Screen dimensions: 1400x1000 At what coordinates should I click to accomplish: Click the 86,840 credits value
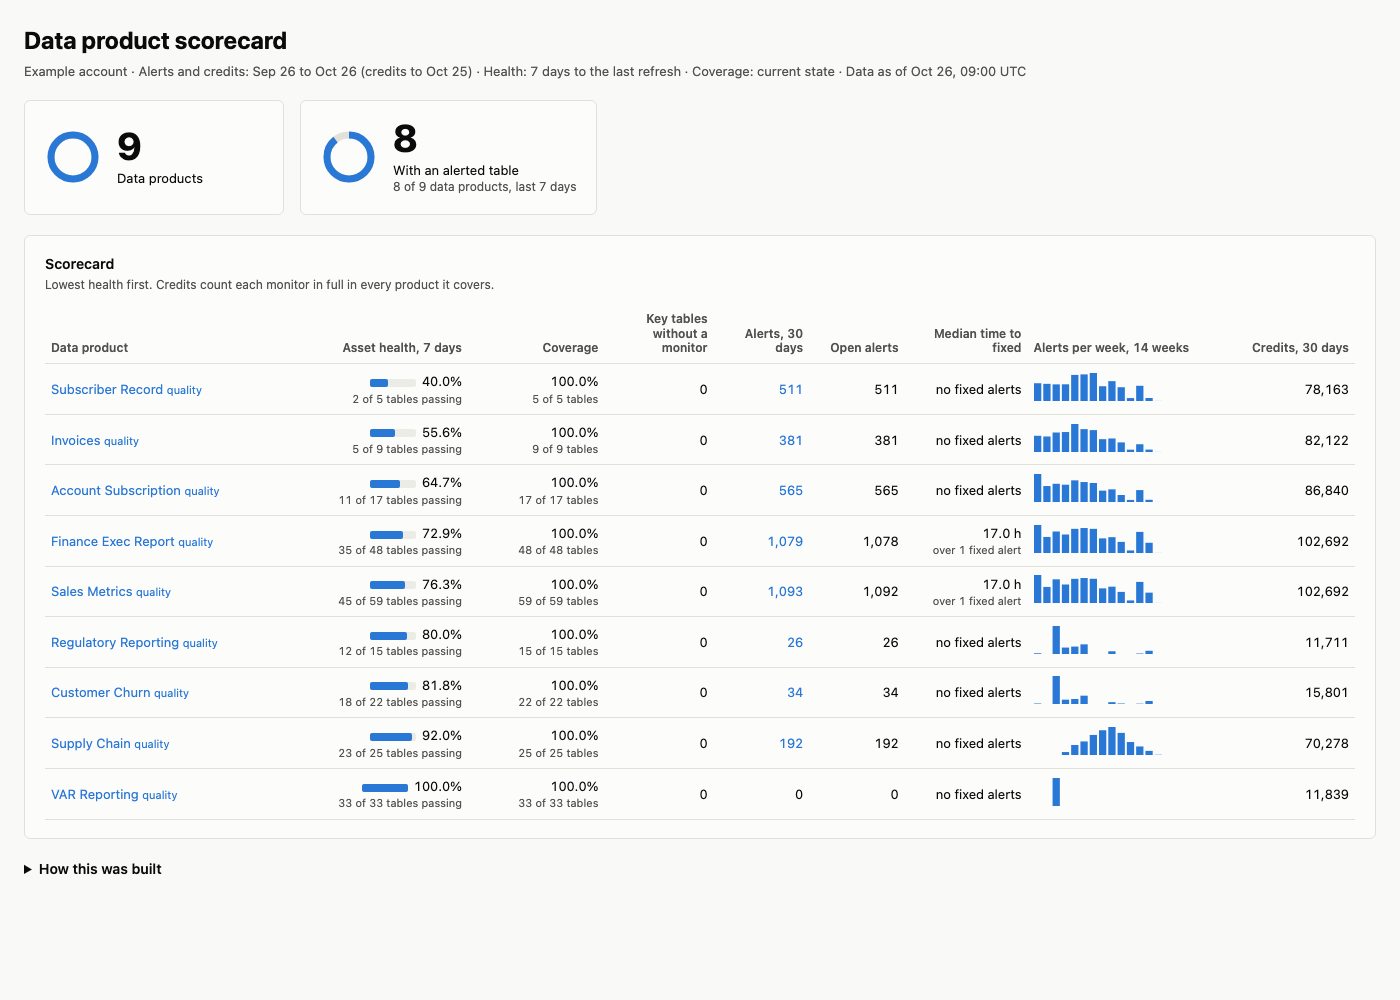click(1327, 491)
